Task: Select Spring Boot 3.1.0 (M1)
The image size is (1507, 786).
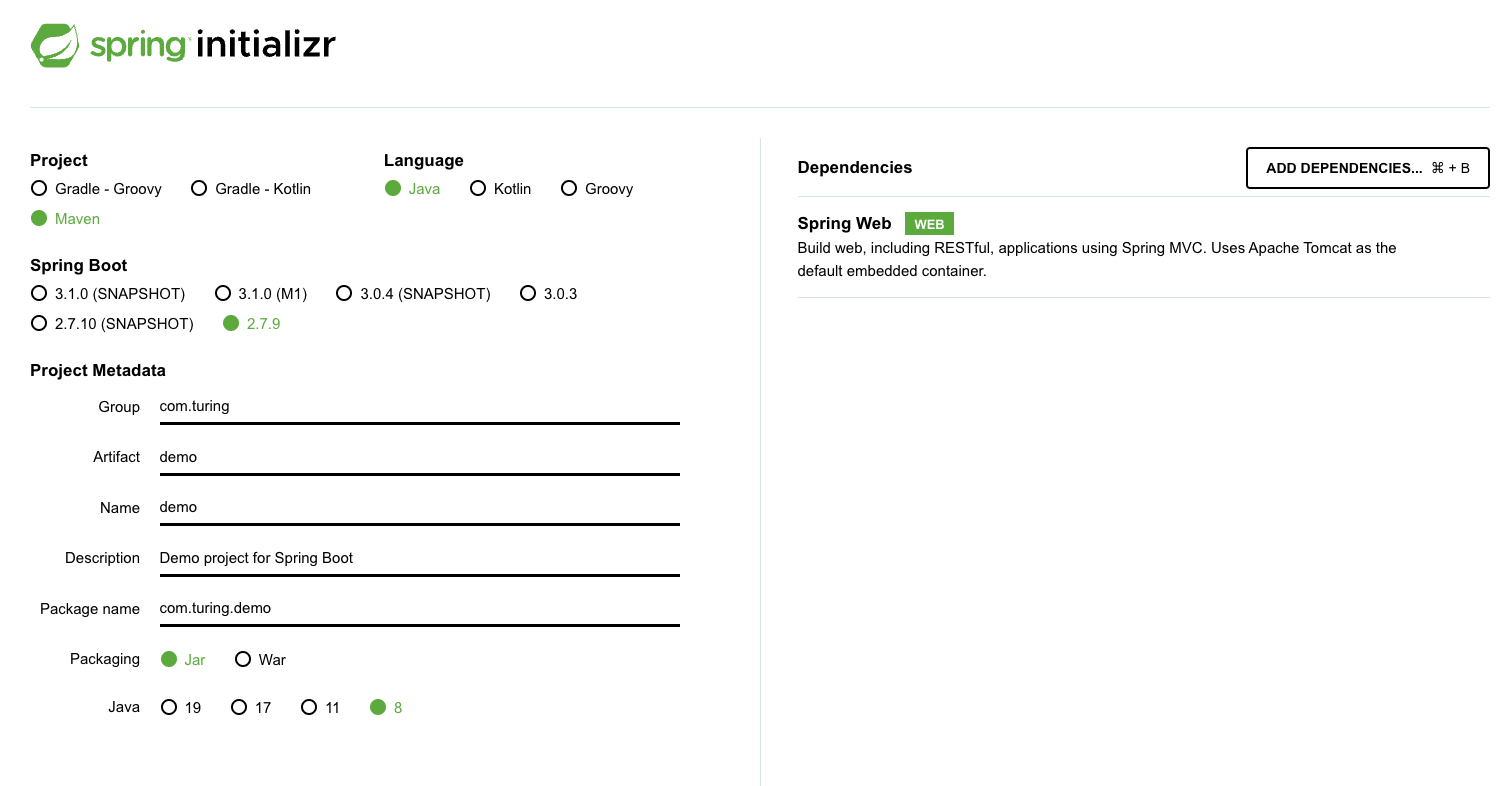Action: [x=261, y=293]
